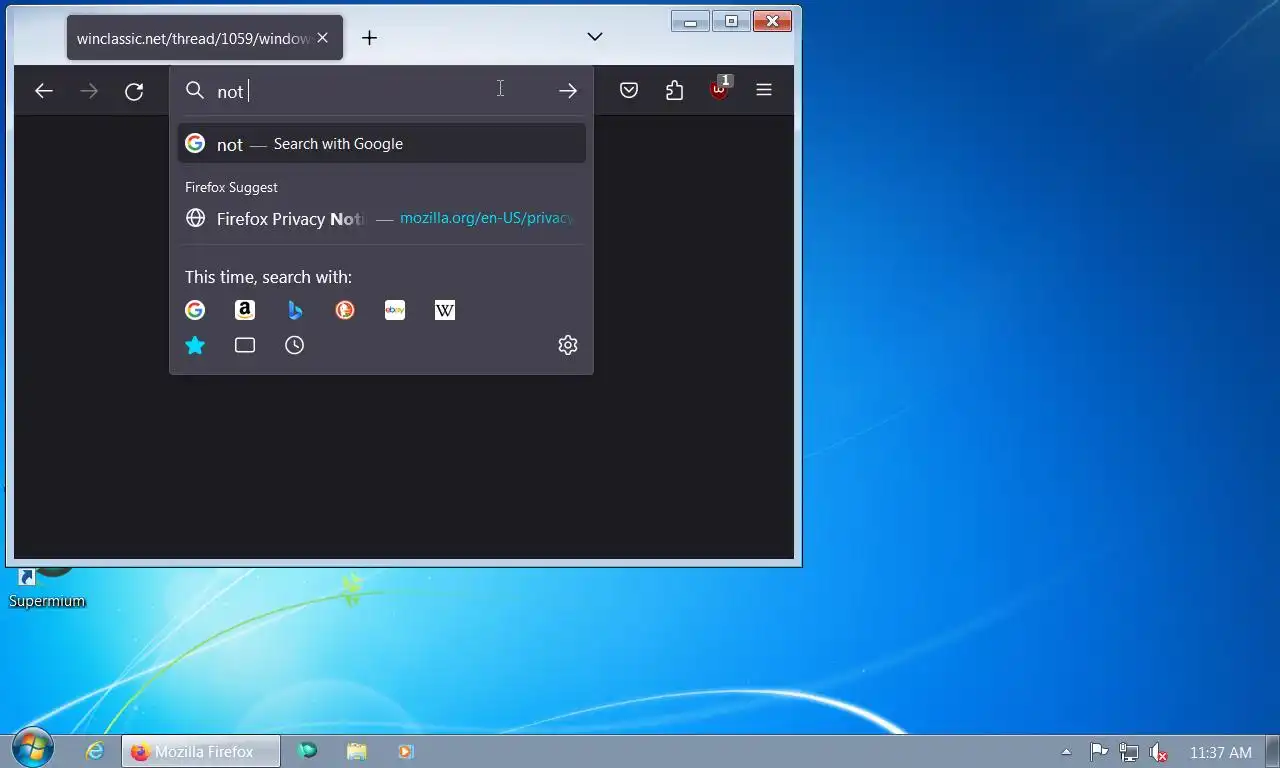
Task: Reload the page with refresh icon
Action: pyautogui.click(x=134, y=91)
